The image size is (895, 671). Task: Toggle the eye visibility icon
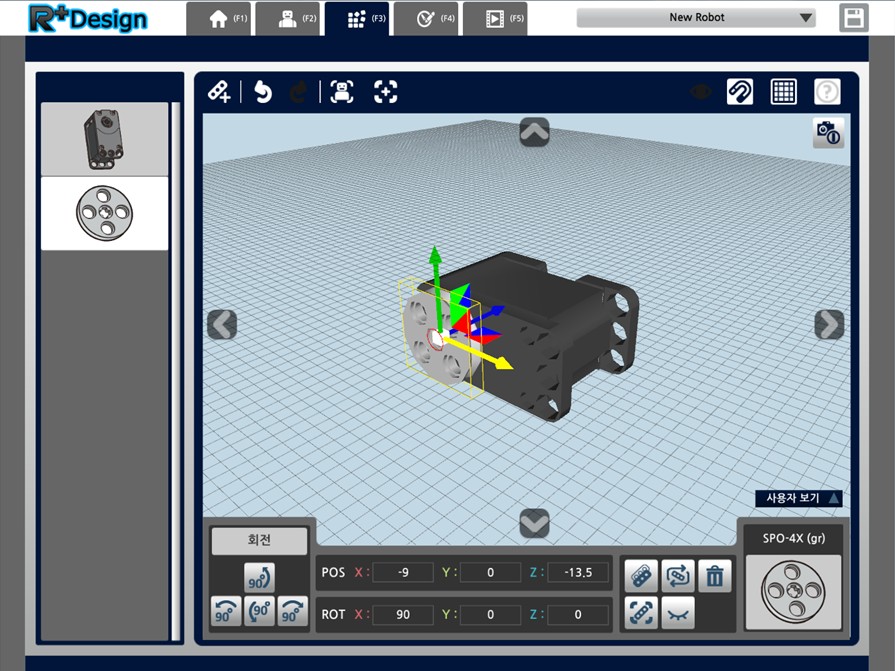point(701,91)
